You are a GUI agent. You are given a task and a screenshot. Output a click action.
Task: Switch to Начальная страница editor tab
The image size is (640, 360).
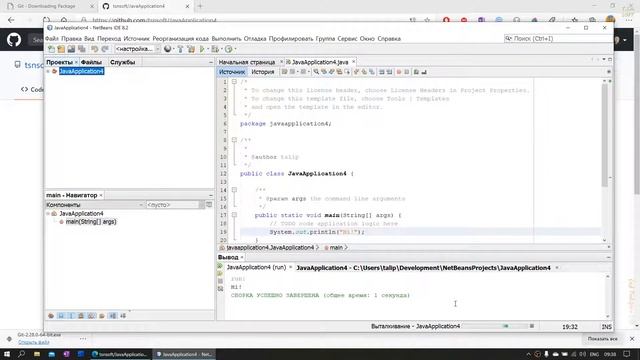click(x=247, y=62)
